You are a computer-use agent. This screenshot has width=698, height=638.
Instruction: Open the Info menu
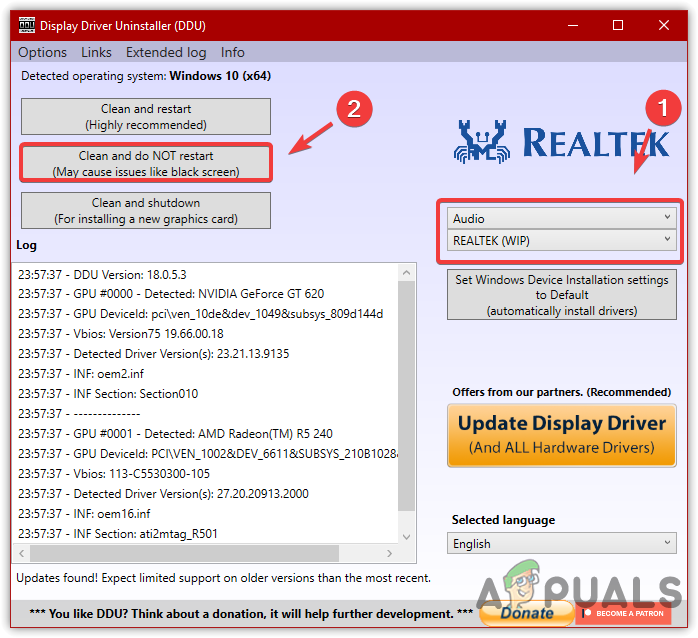[x=232, y=53]
